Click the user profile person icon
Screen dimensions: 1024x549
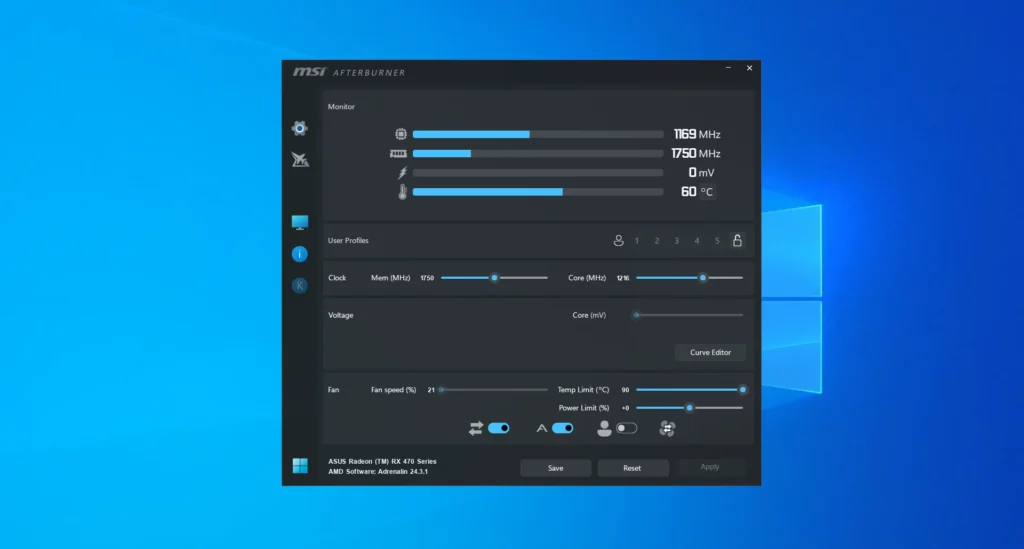point(618,240)
